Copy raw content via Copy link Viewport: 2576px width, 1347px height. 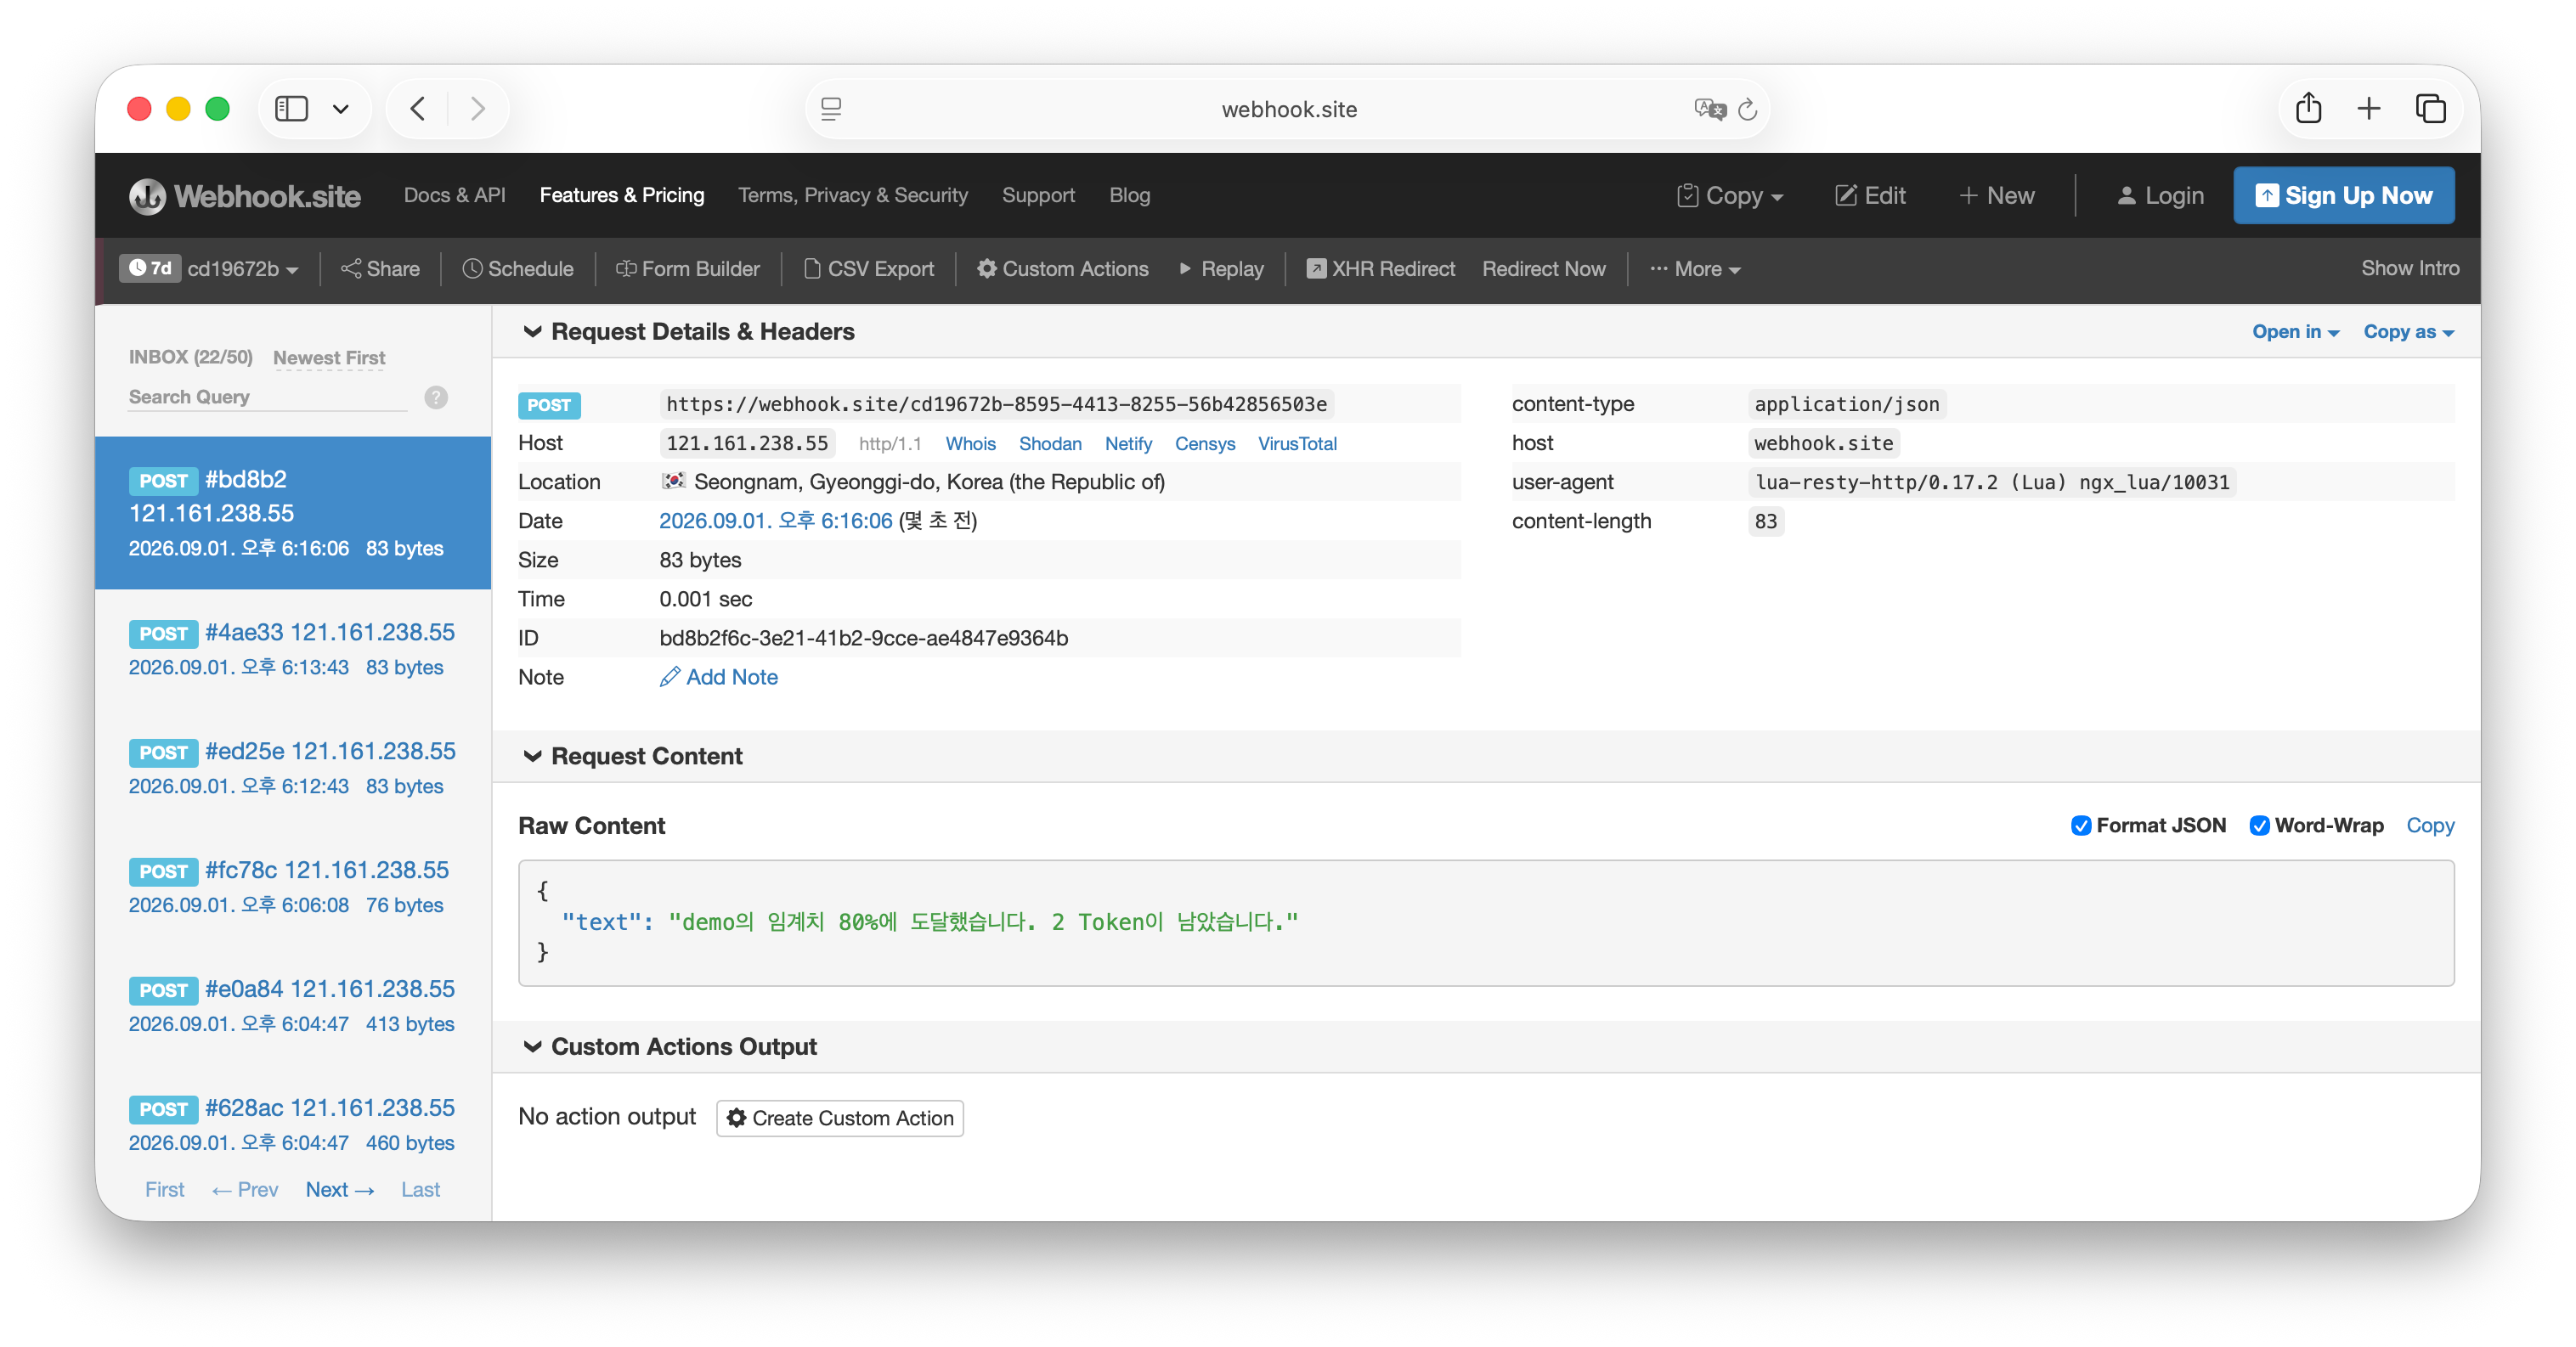[x=2430, y=826]
